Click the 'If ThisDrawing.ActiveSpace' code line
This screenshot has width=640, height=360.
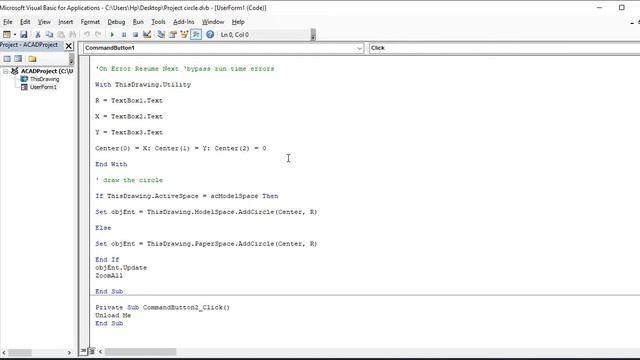pyautogui.click(x=187, y=196)
